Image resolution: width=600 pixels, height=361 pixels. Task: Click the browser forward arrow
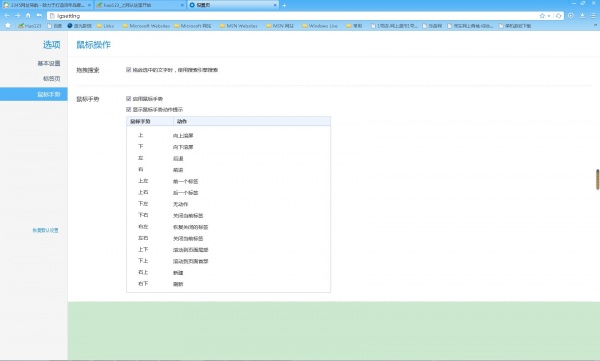[x=17, y=16]
